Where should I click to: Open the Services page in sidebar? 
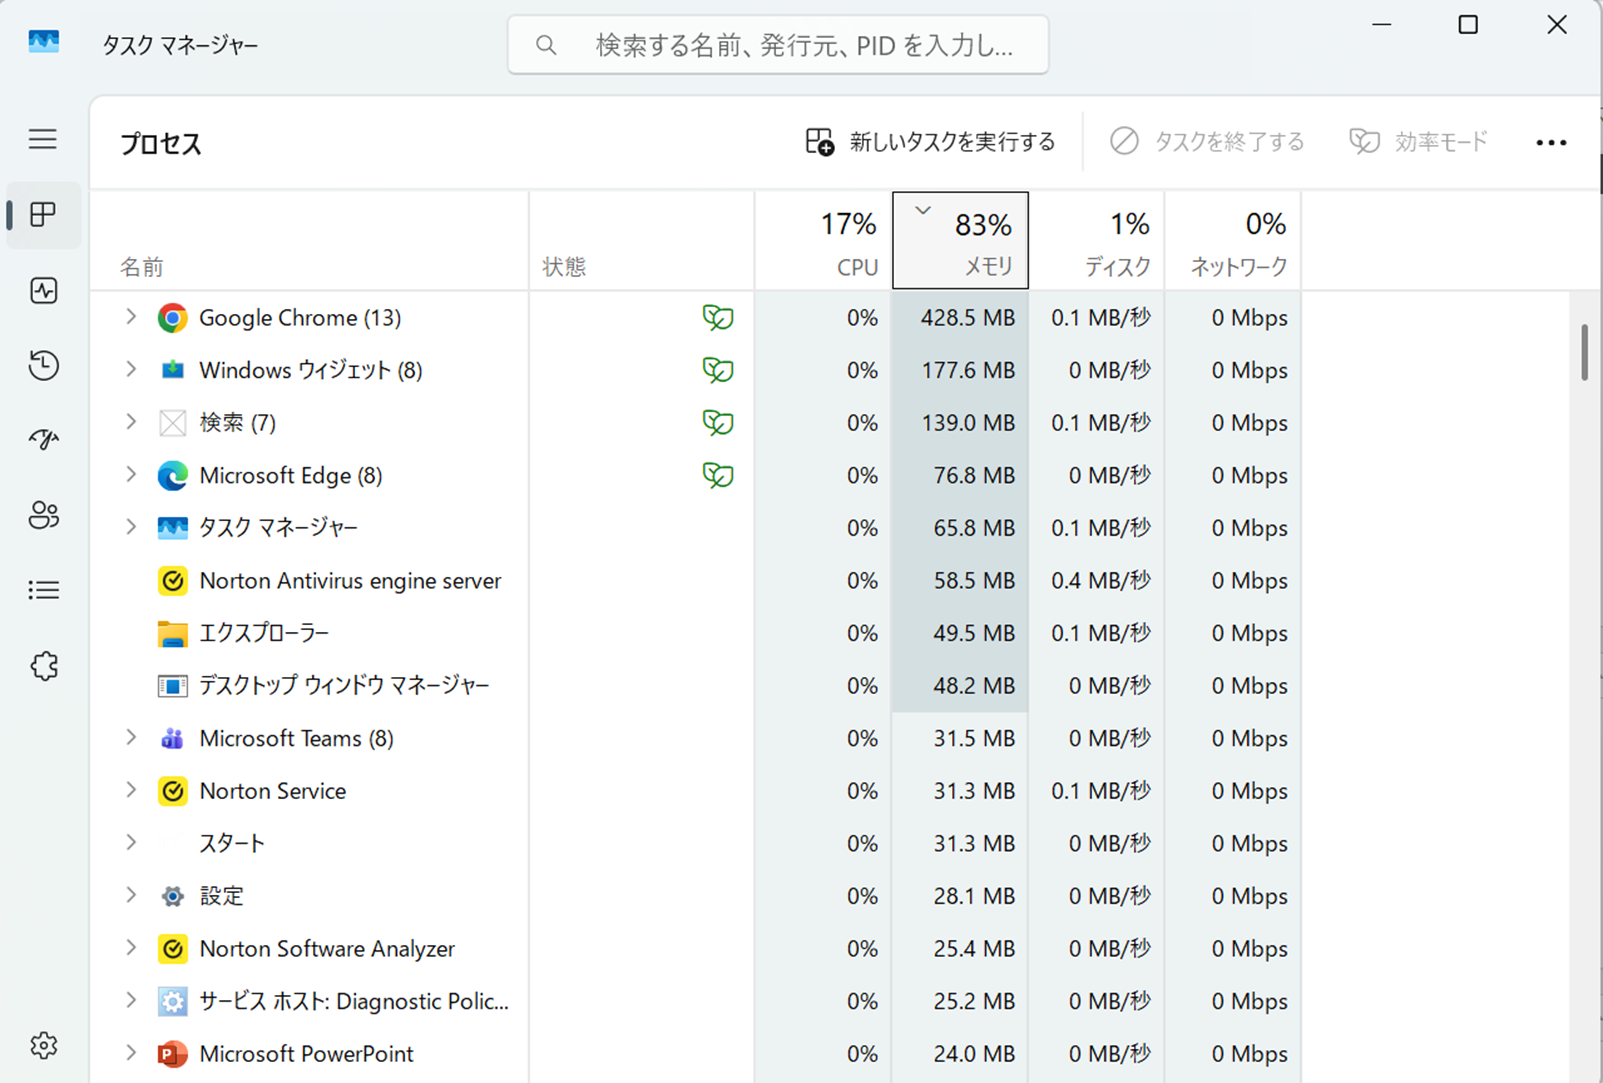click(x=43, y=666)
